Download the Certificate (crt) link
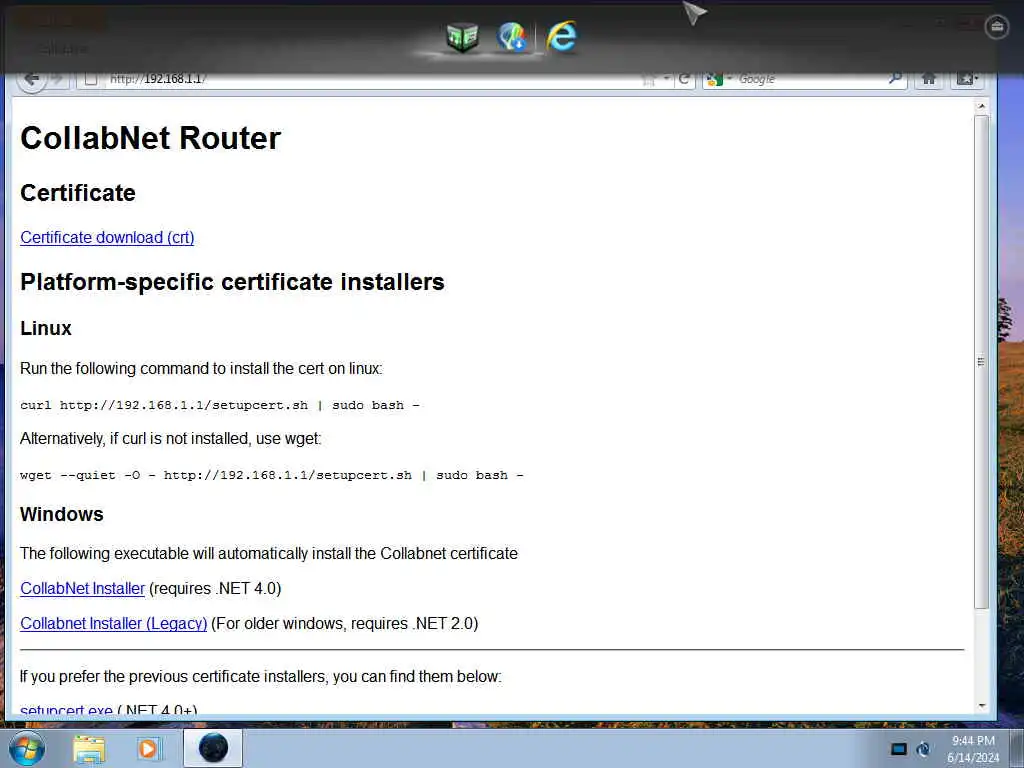Viewport: 1024px width, 768px height. click(107, 237)
